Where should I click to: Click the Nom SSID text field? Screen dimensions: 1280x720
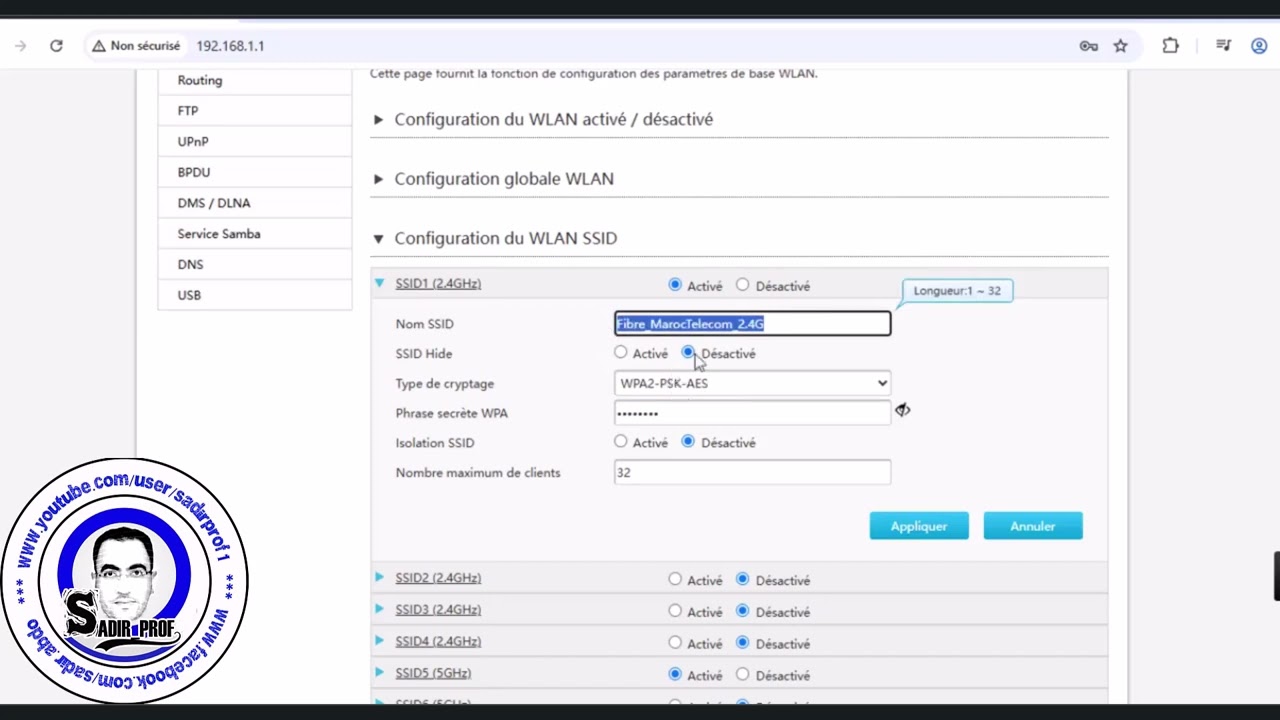(752, 323)
